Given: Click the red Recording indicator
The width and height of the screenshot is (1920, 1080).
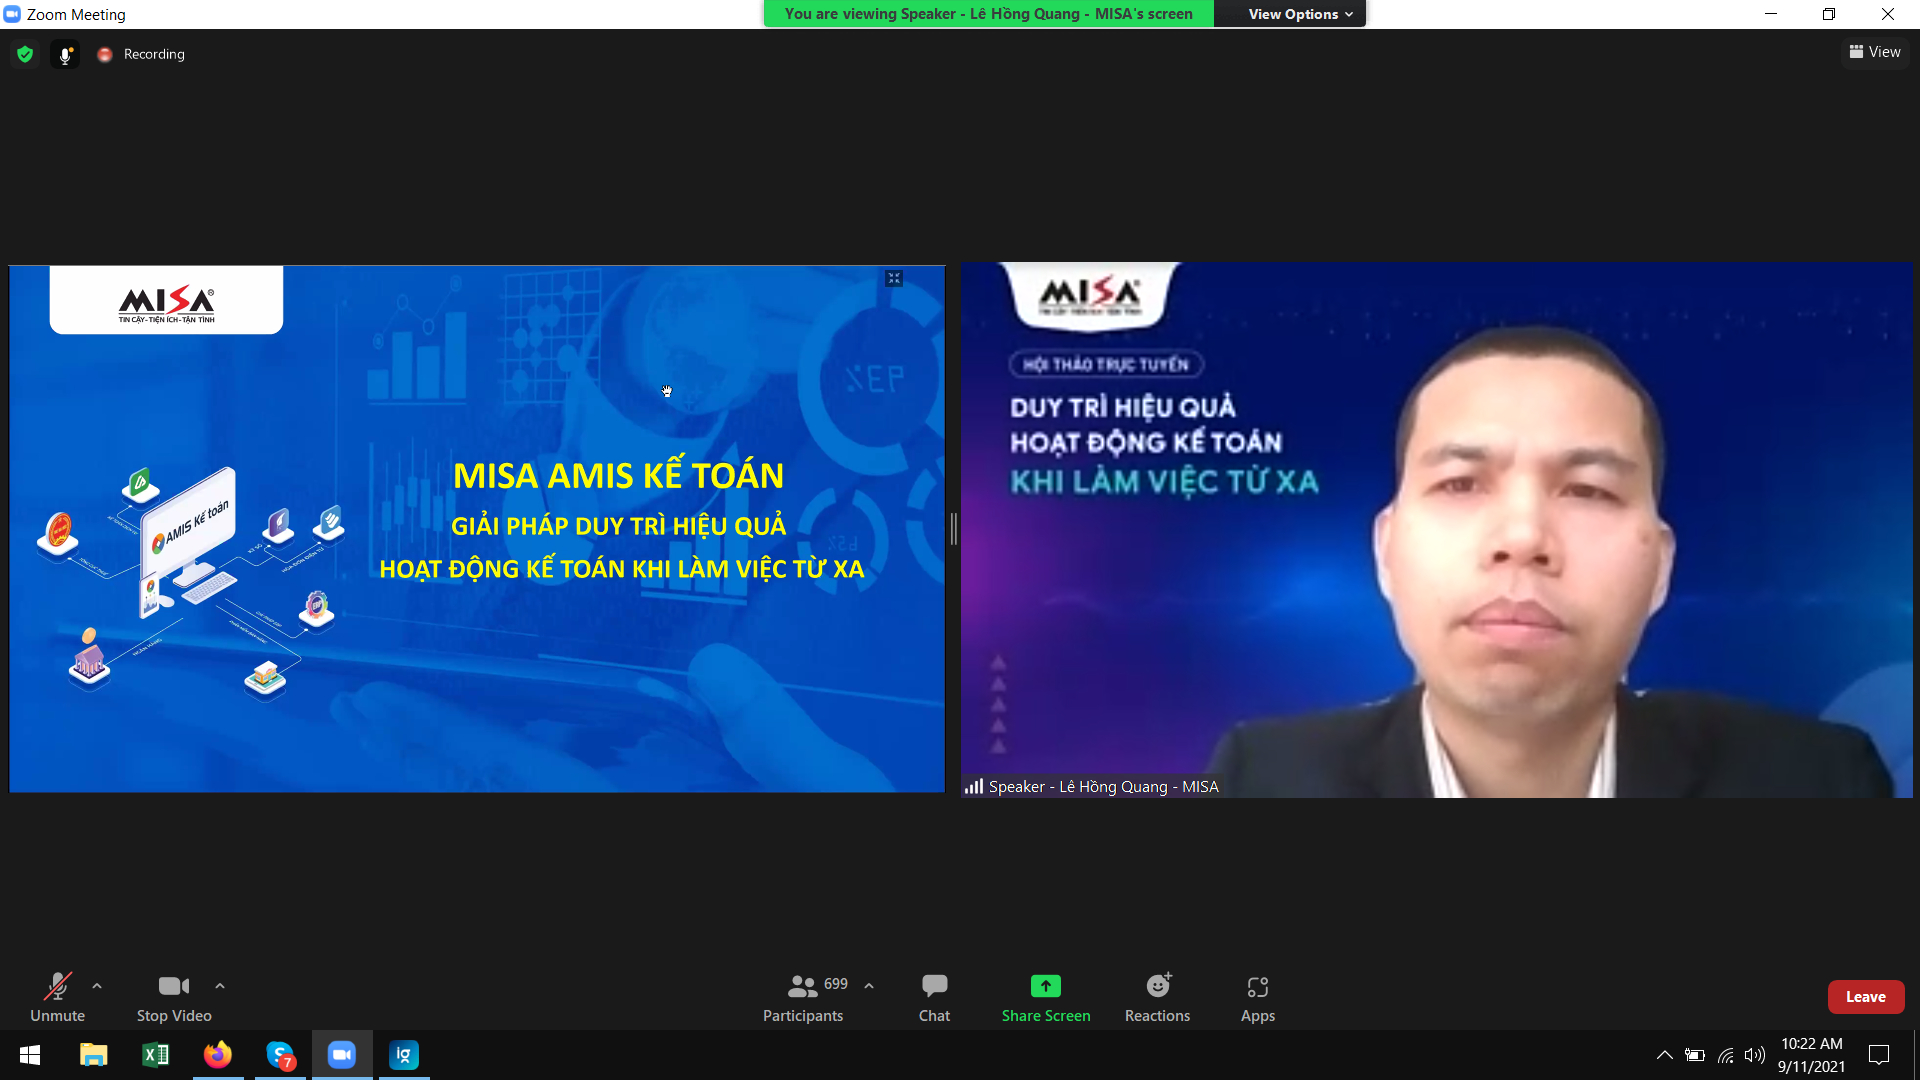Looking at the screenshot, I should pos(105,55).
